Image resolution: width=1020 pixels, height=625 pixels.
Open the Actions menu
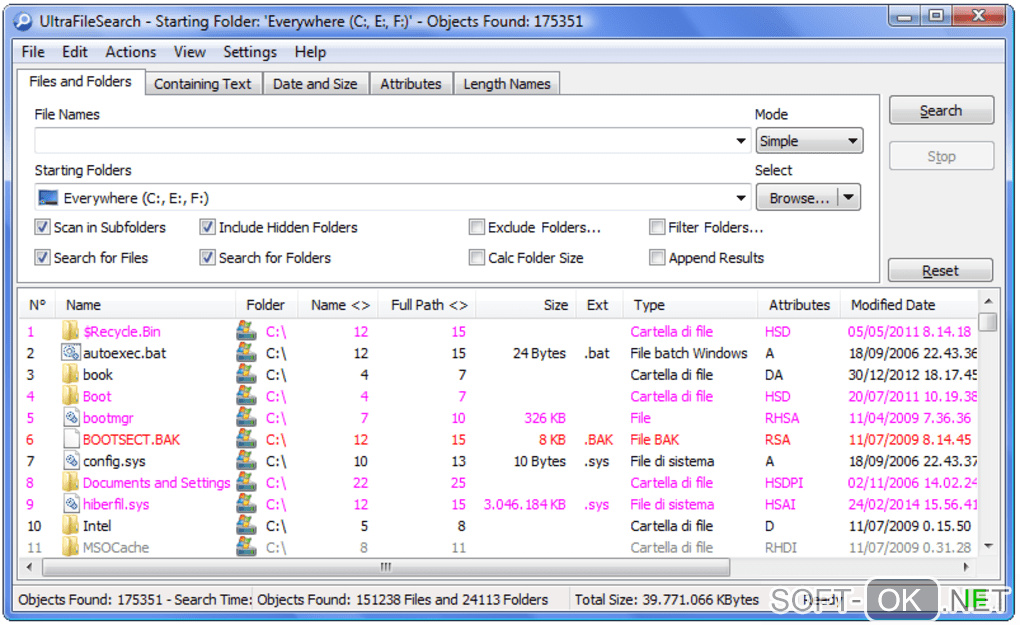131,52
